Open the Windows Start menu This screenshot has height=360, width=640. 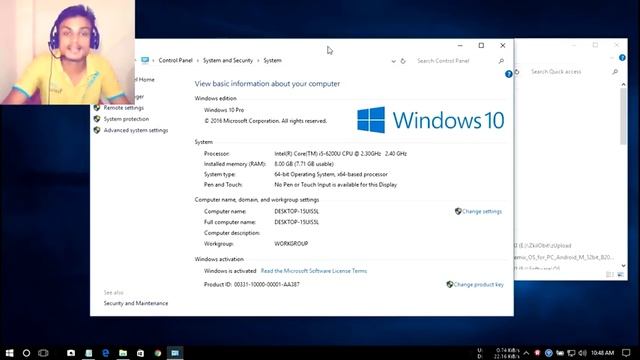coord(9,353)
